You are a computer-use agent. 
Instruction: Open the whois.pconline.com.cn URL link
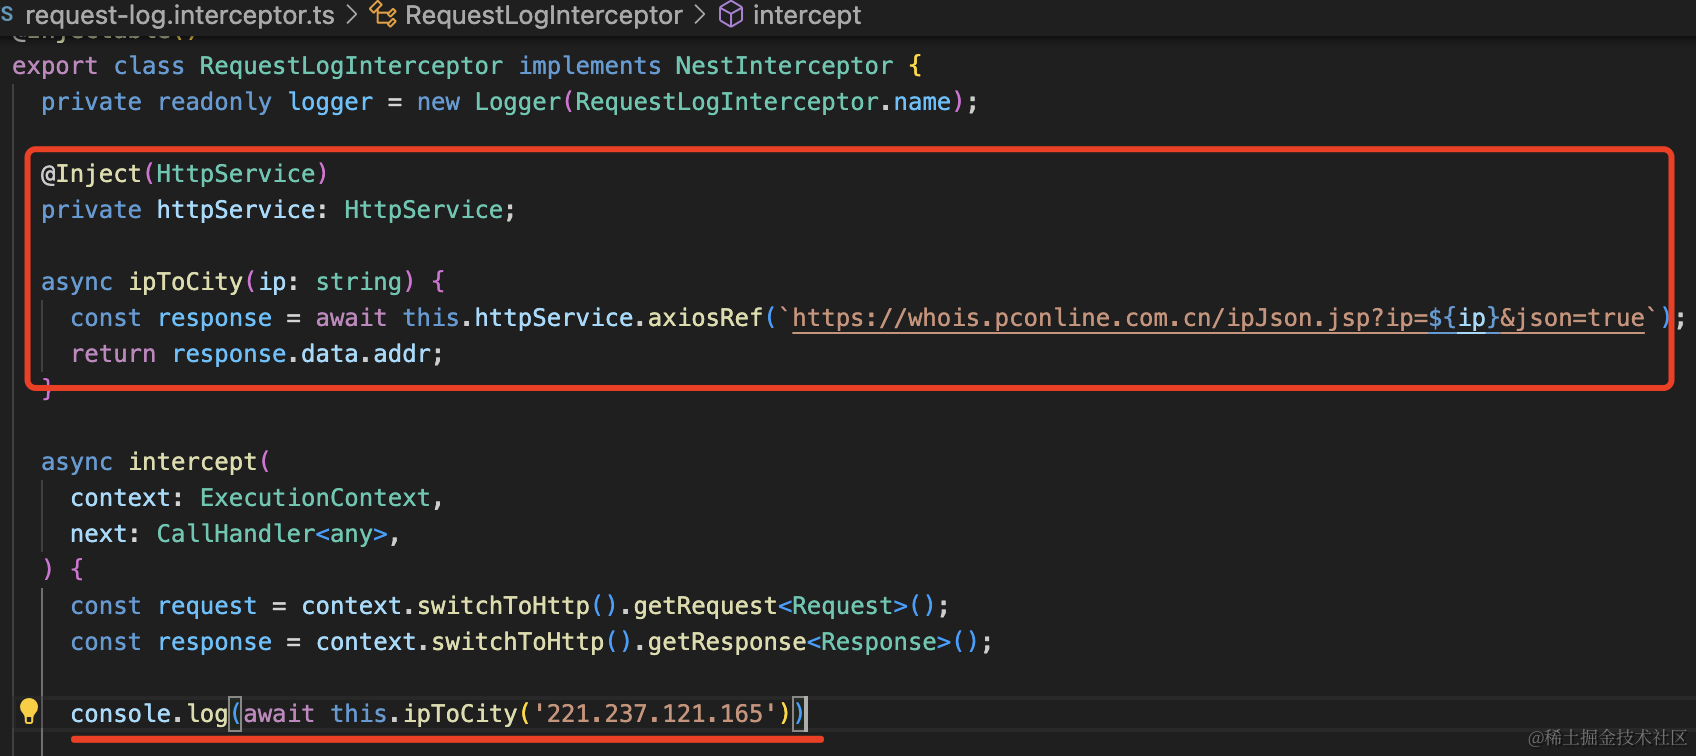click(1100, 318)
